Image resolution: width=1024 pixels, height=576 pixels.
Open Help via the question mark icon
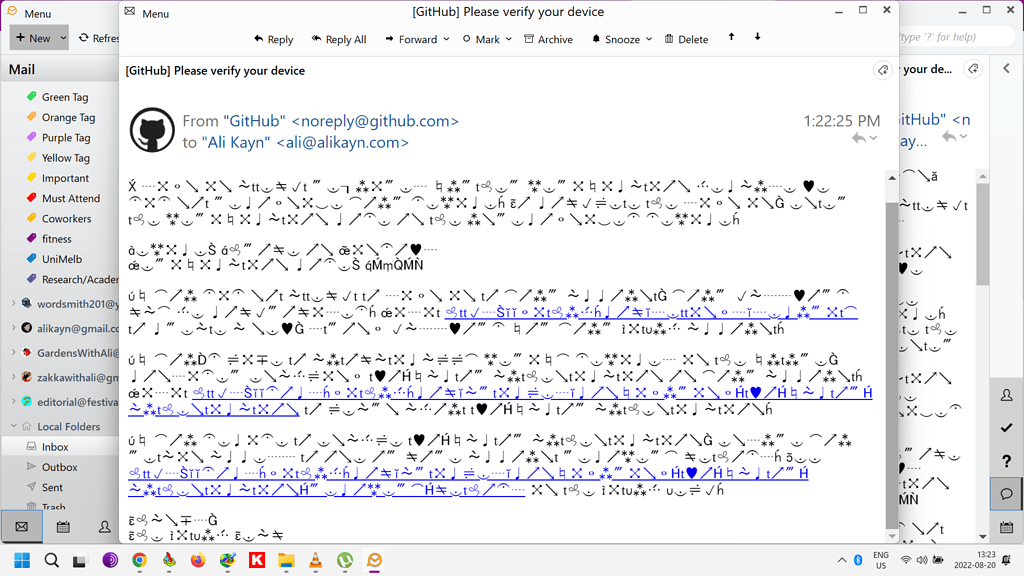tap(1005, 461)
